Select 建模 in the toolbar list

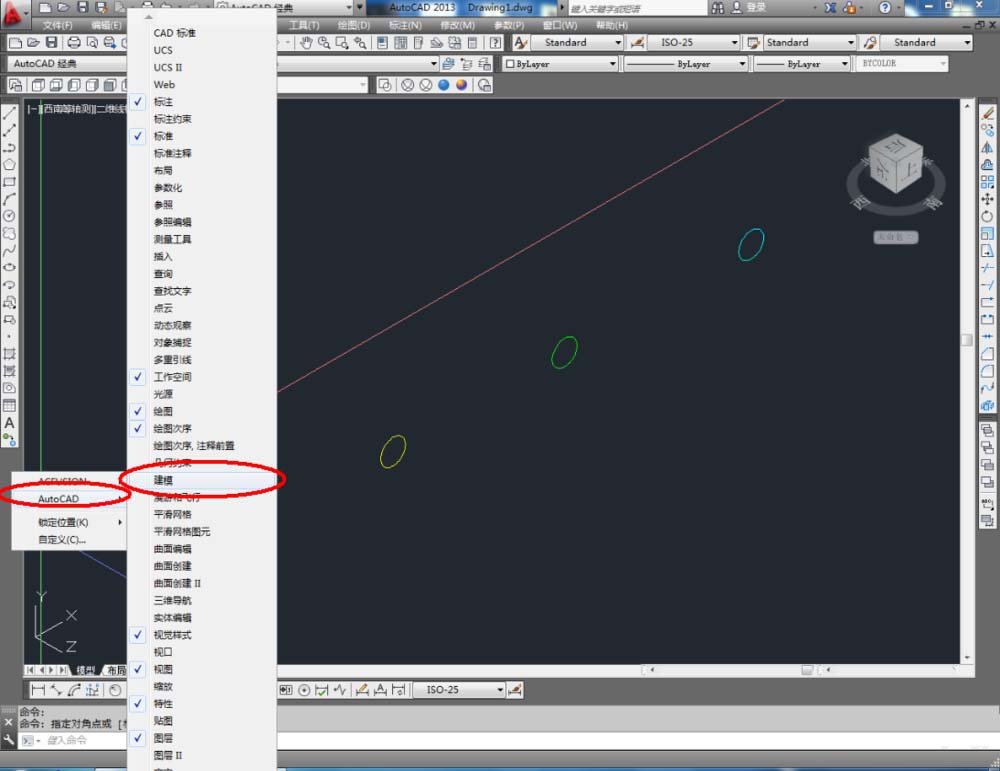point(202,480)
